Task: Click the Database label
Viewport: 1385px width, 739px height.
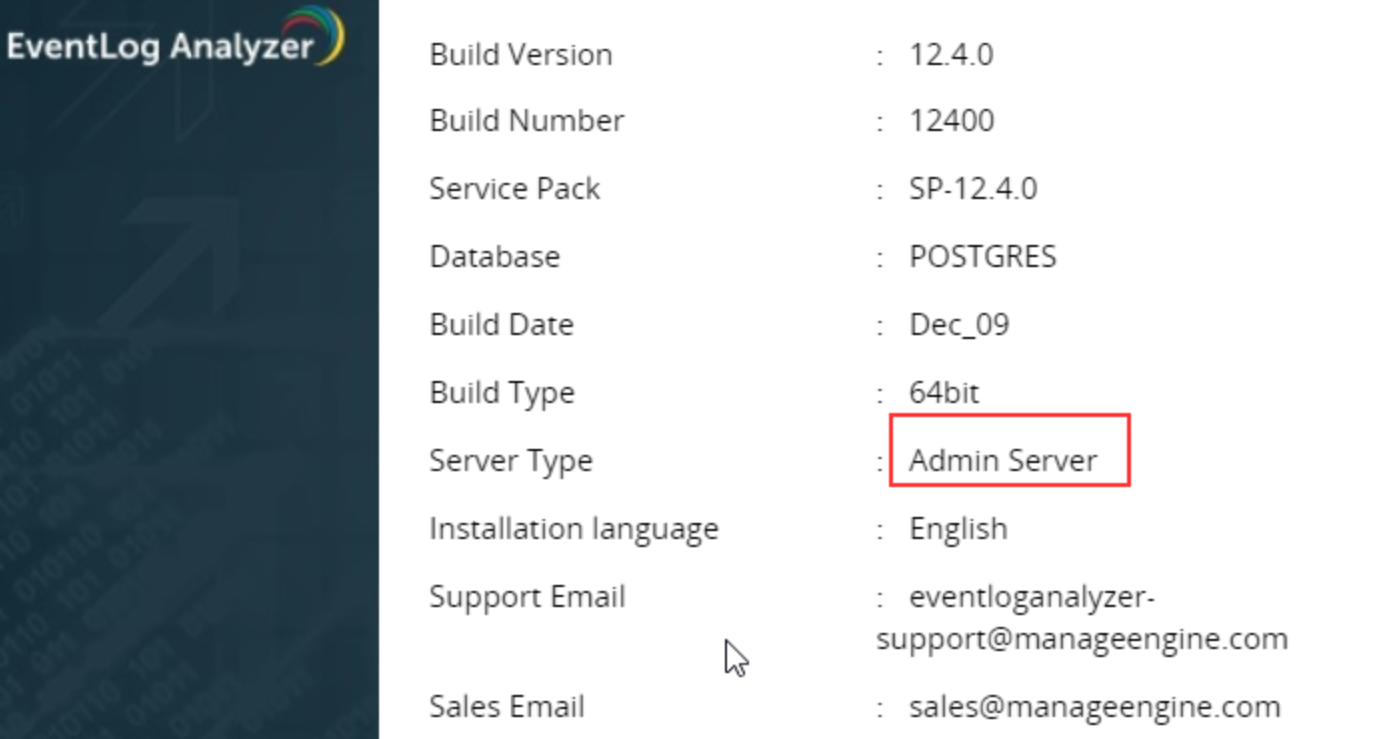Action: (495, 257)
